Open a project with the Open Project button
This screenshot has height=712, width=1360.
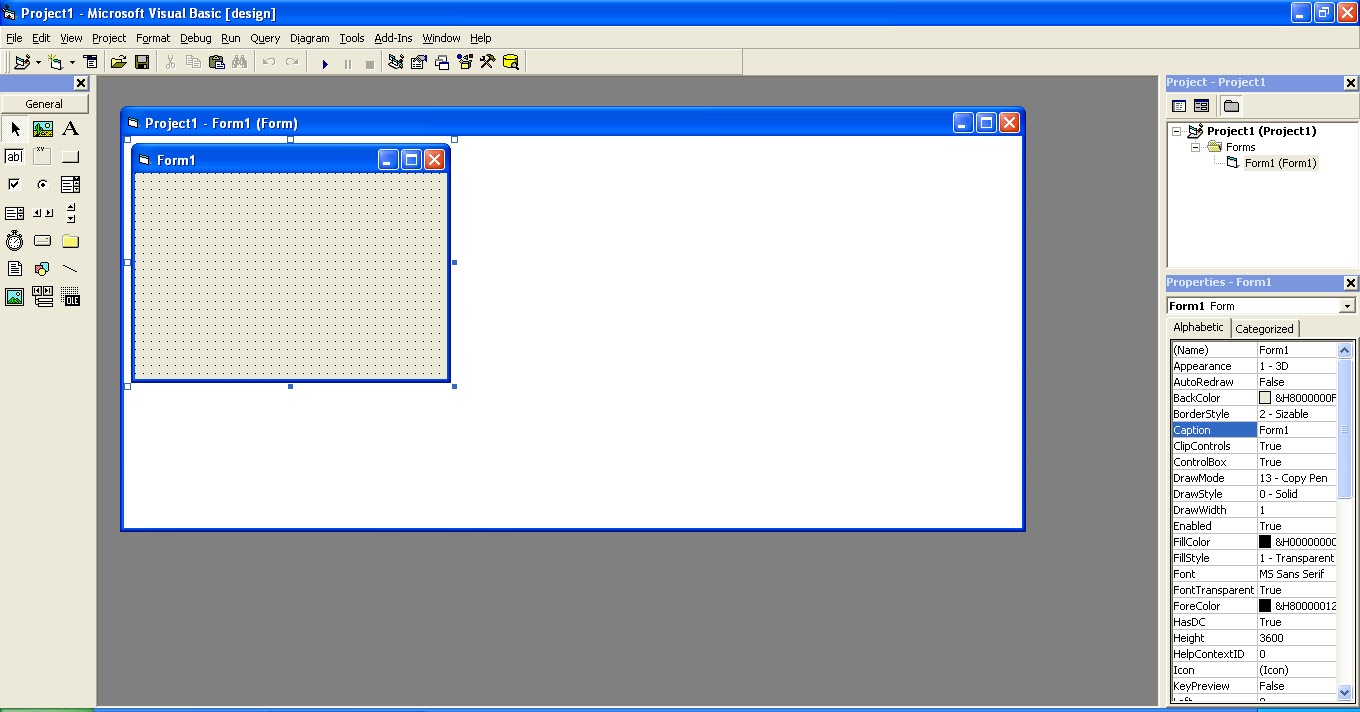118,61
